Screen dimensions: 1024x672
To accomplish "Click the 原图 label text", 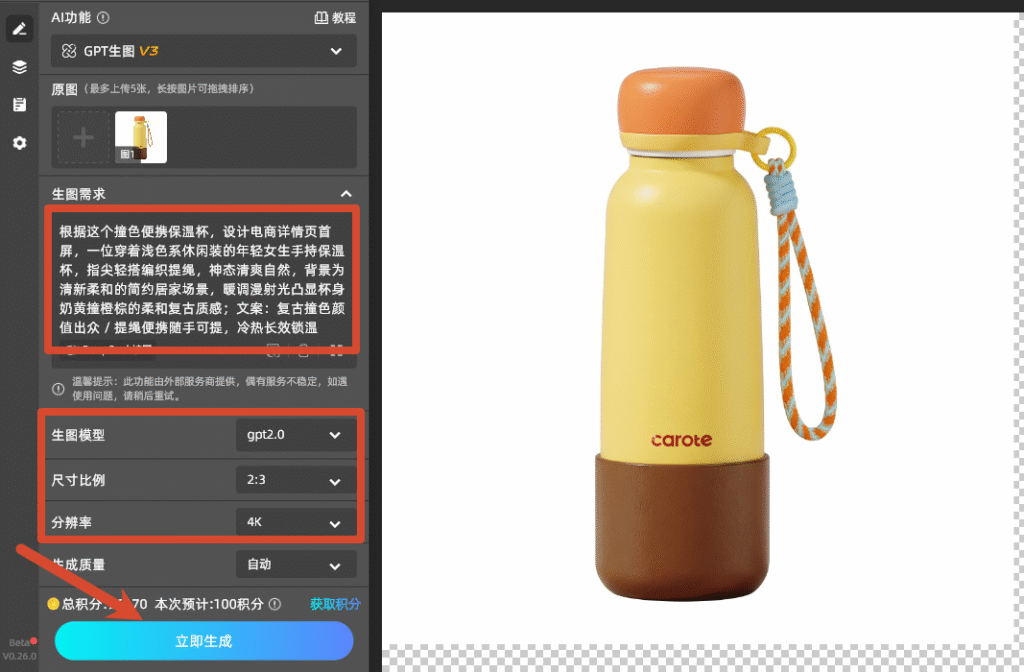I will pyautogui.click(x=64, y=89).
